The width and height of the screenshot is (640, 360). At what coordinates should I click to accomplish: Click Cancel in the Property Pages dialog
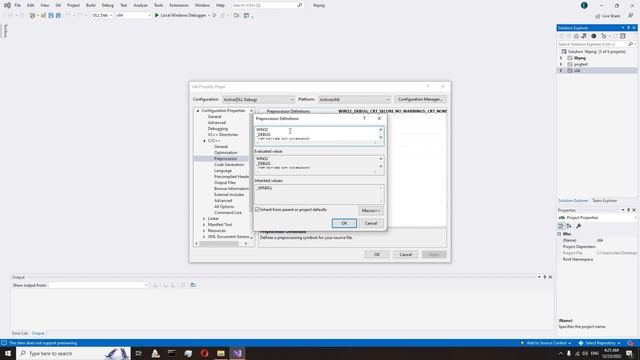(405, 255)
